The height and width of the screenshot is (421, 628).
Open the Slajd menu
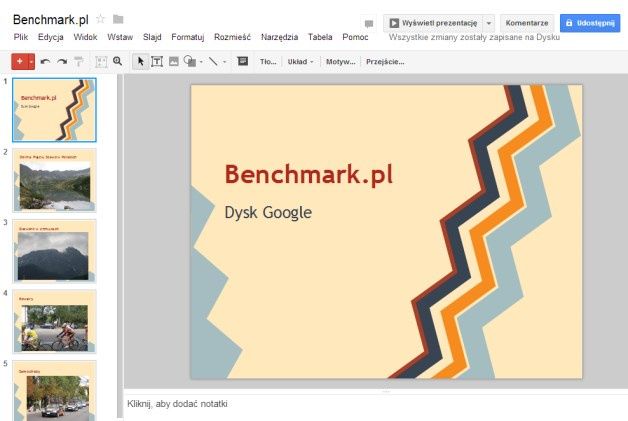tap(152, 37)
